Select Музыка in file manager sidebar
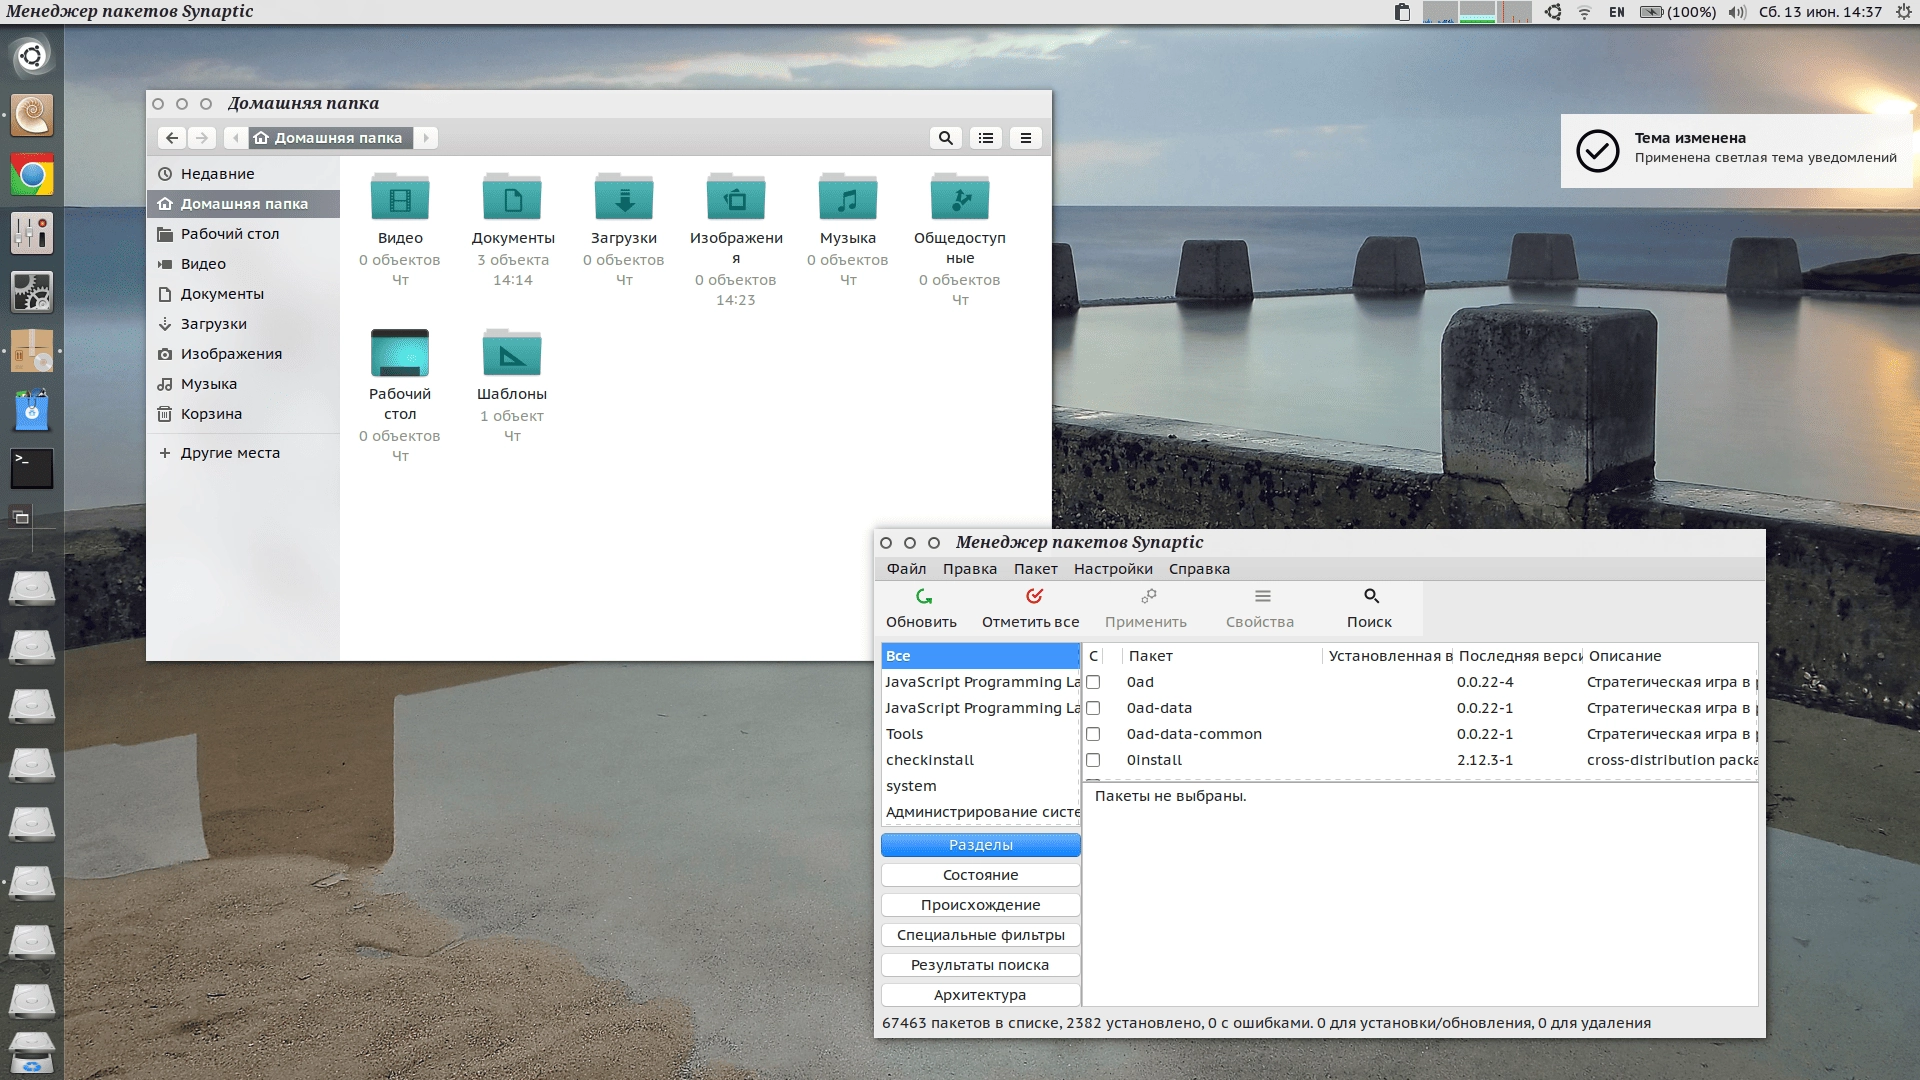1920x1080 pixels. click(x=244, y=384)
